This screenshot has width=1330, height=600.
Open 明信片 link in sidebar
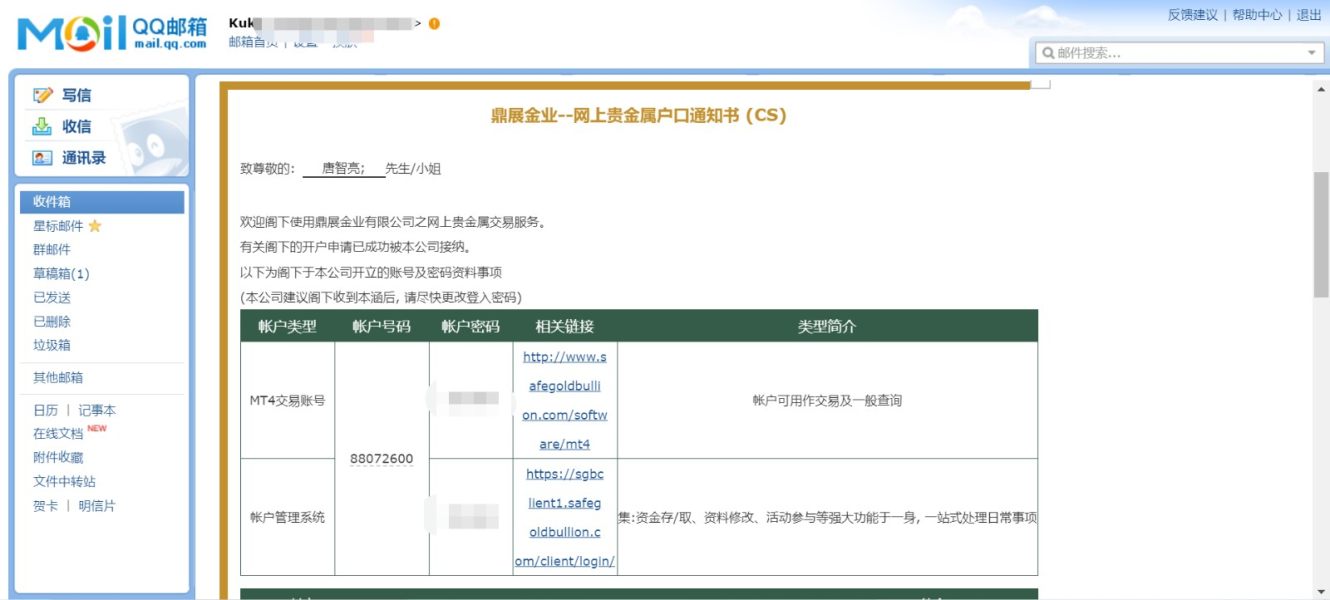97,506
